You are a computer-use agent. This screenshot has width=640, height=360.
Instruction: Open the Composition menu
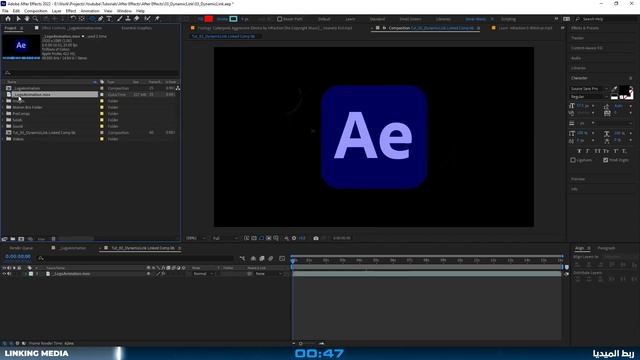point(36,11)
